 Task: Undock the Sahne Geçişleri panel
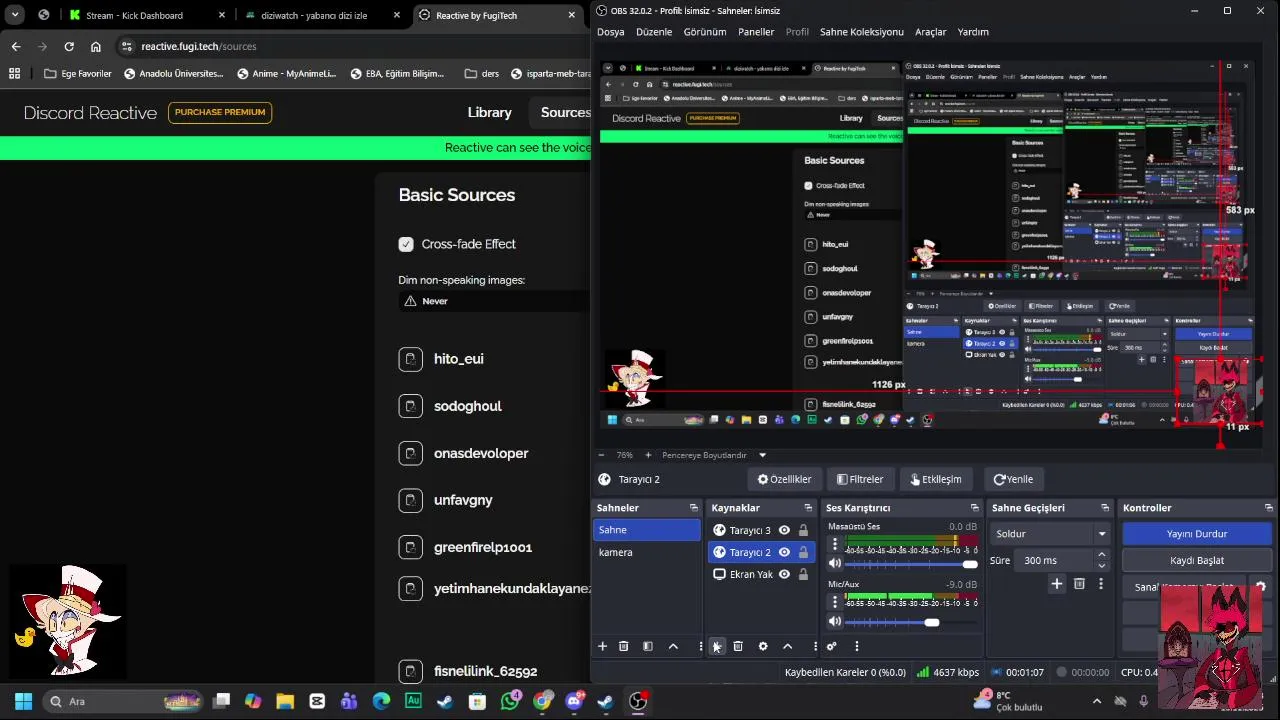pos(1105,508)
